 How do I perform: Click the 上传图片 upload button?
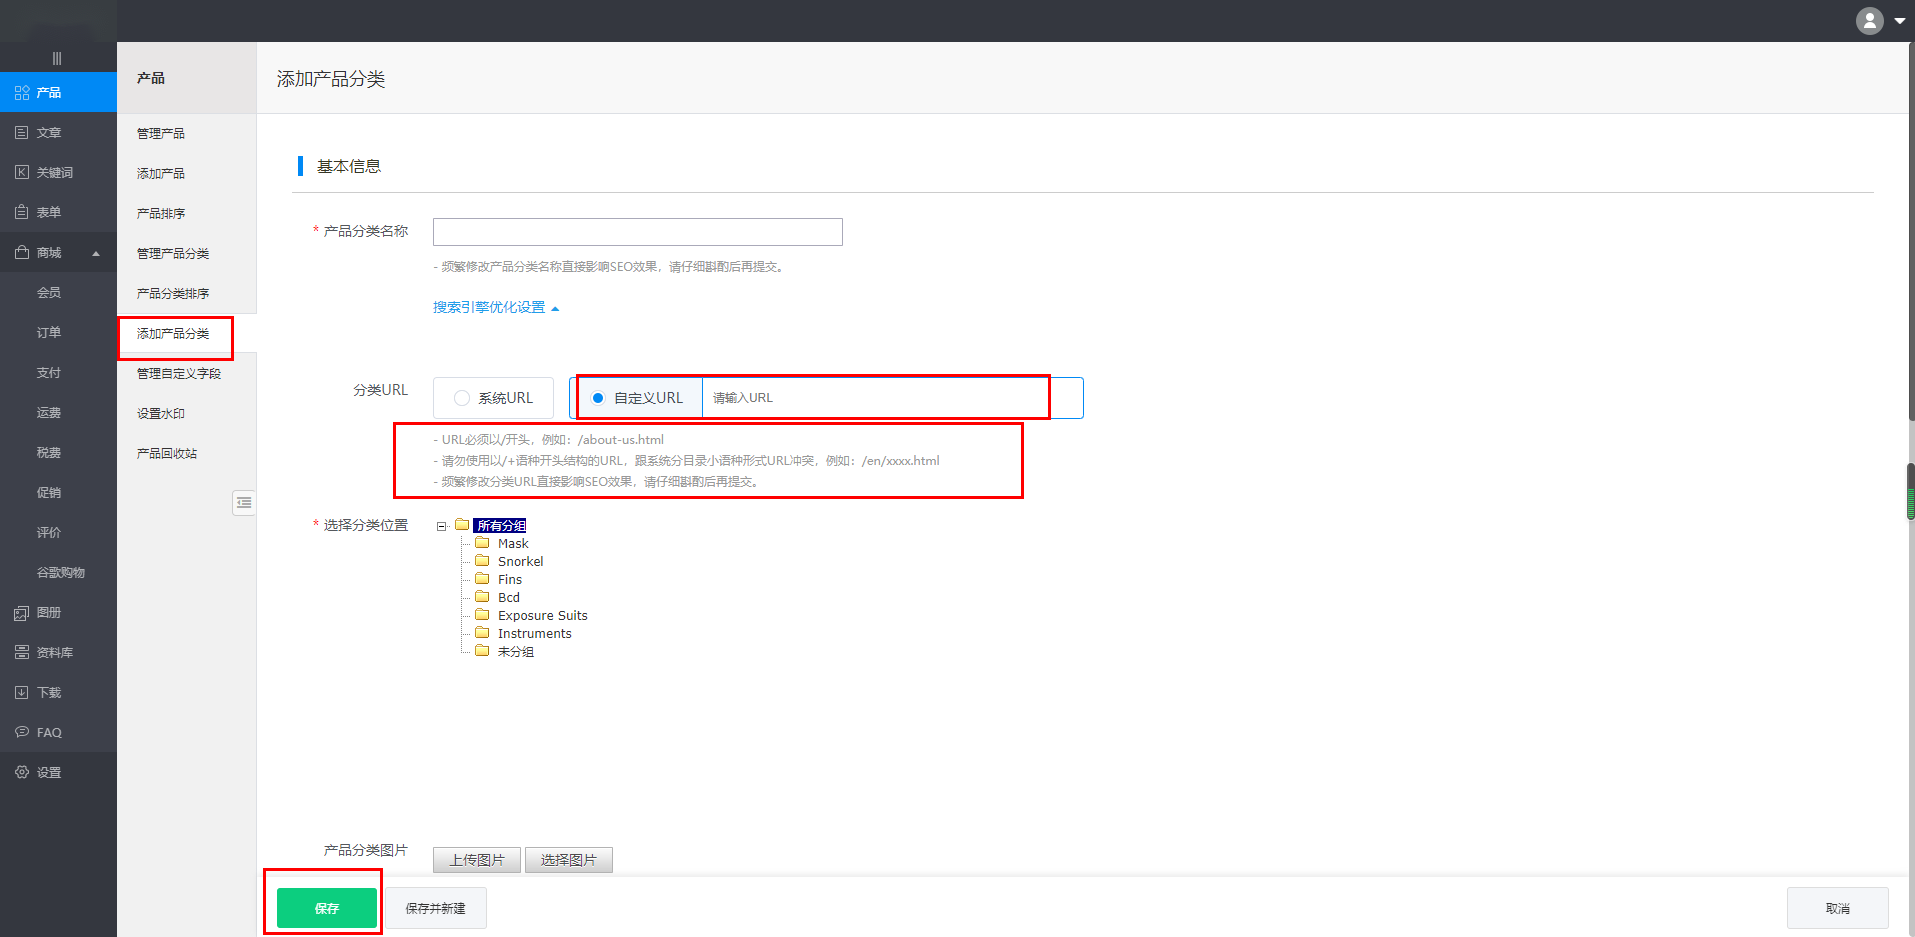(x=476, y=860)
